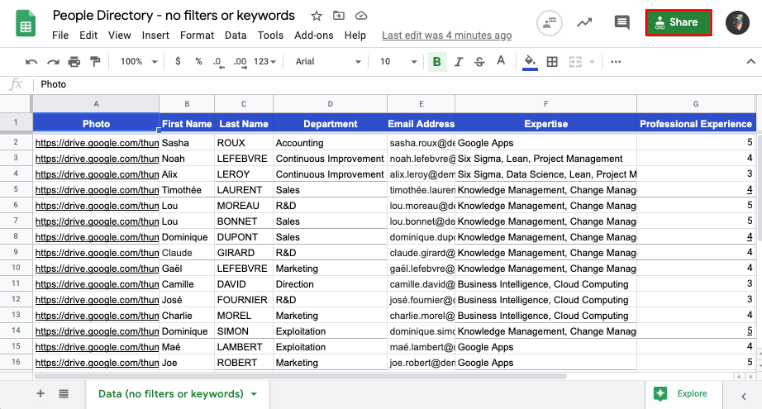Toggle italic formatting

[458, 62]
